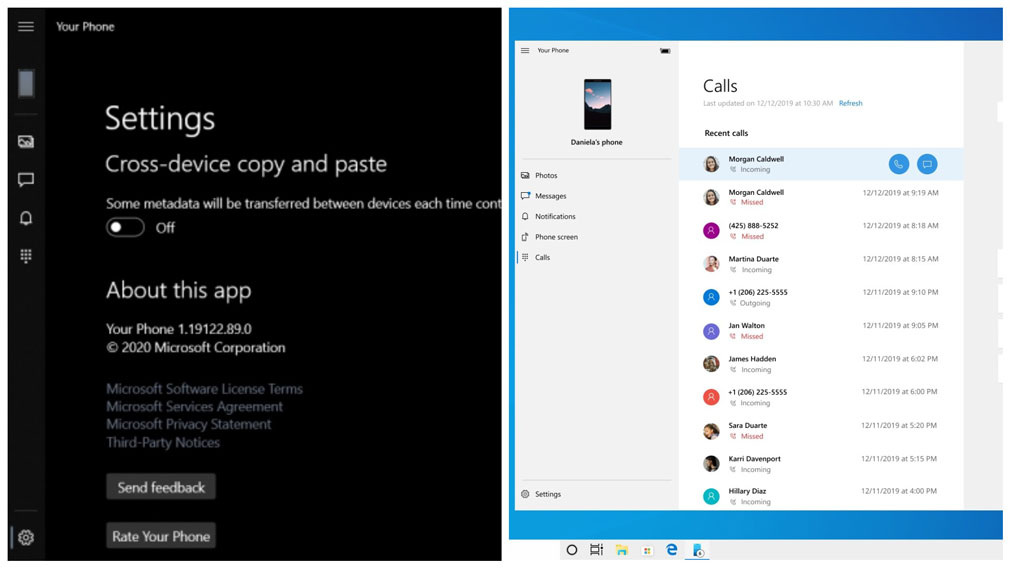1010x568 pixels.
Task: Select phone device icon in dark sidebar
Action: [x=26, y=83]
